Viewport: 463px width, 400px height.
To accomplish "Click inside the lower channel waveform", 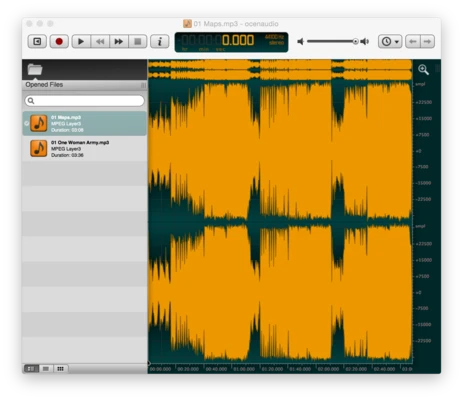I will tap(280, 293).
